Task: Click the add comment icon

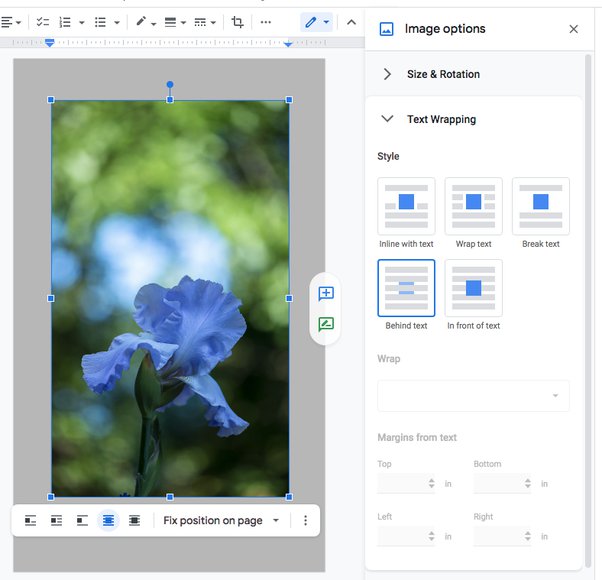Action: coord(325,293)
